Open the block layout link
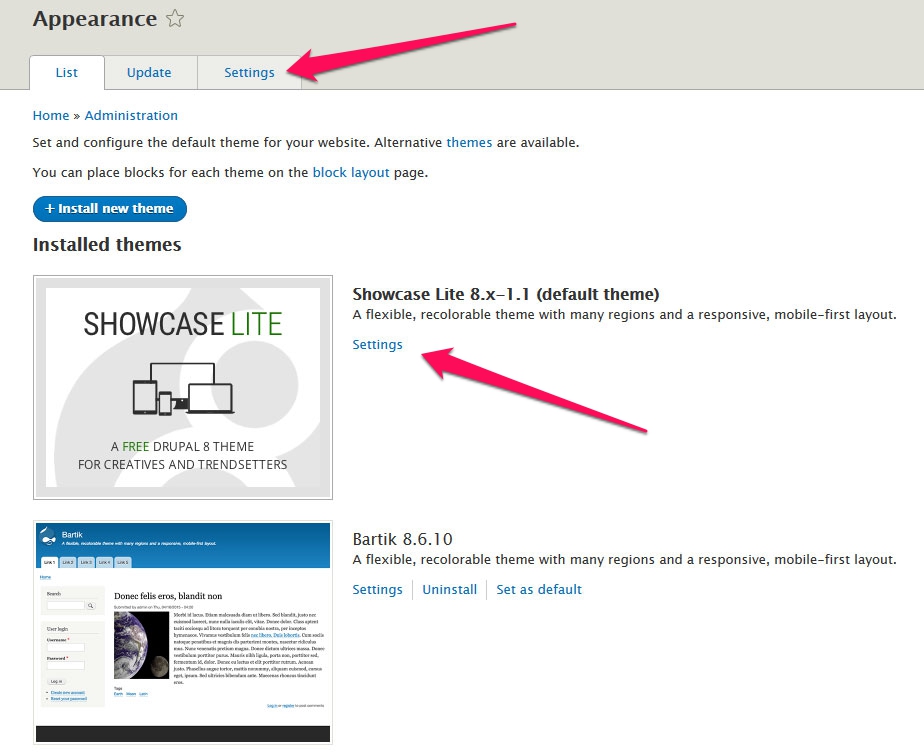 point(351,173)
